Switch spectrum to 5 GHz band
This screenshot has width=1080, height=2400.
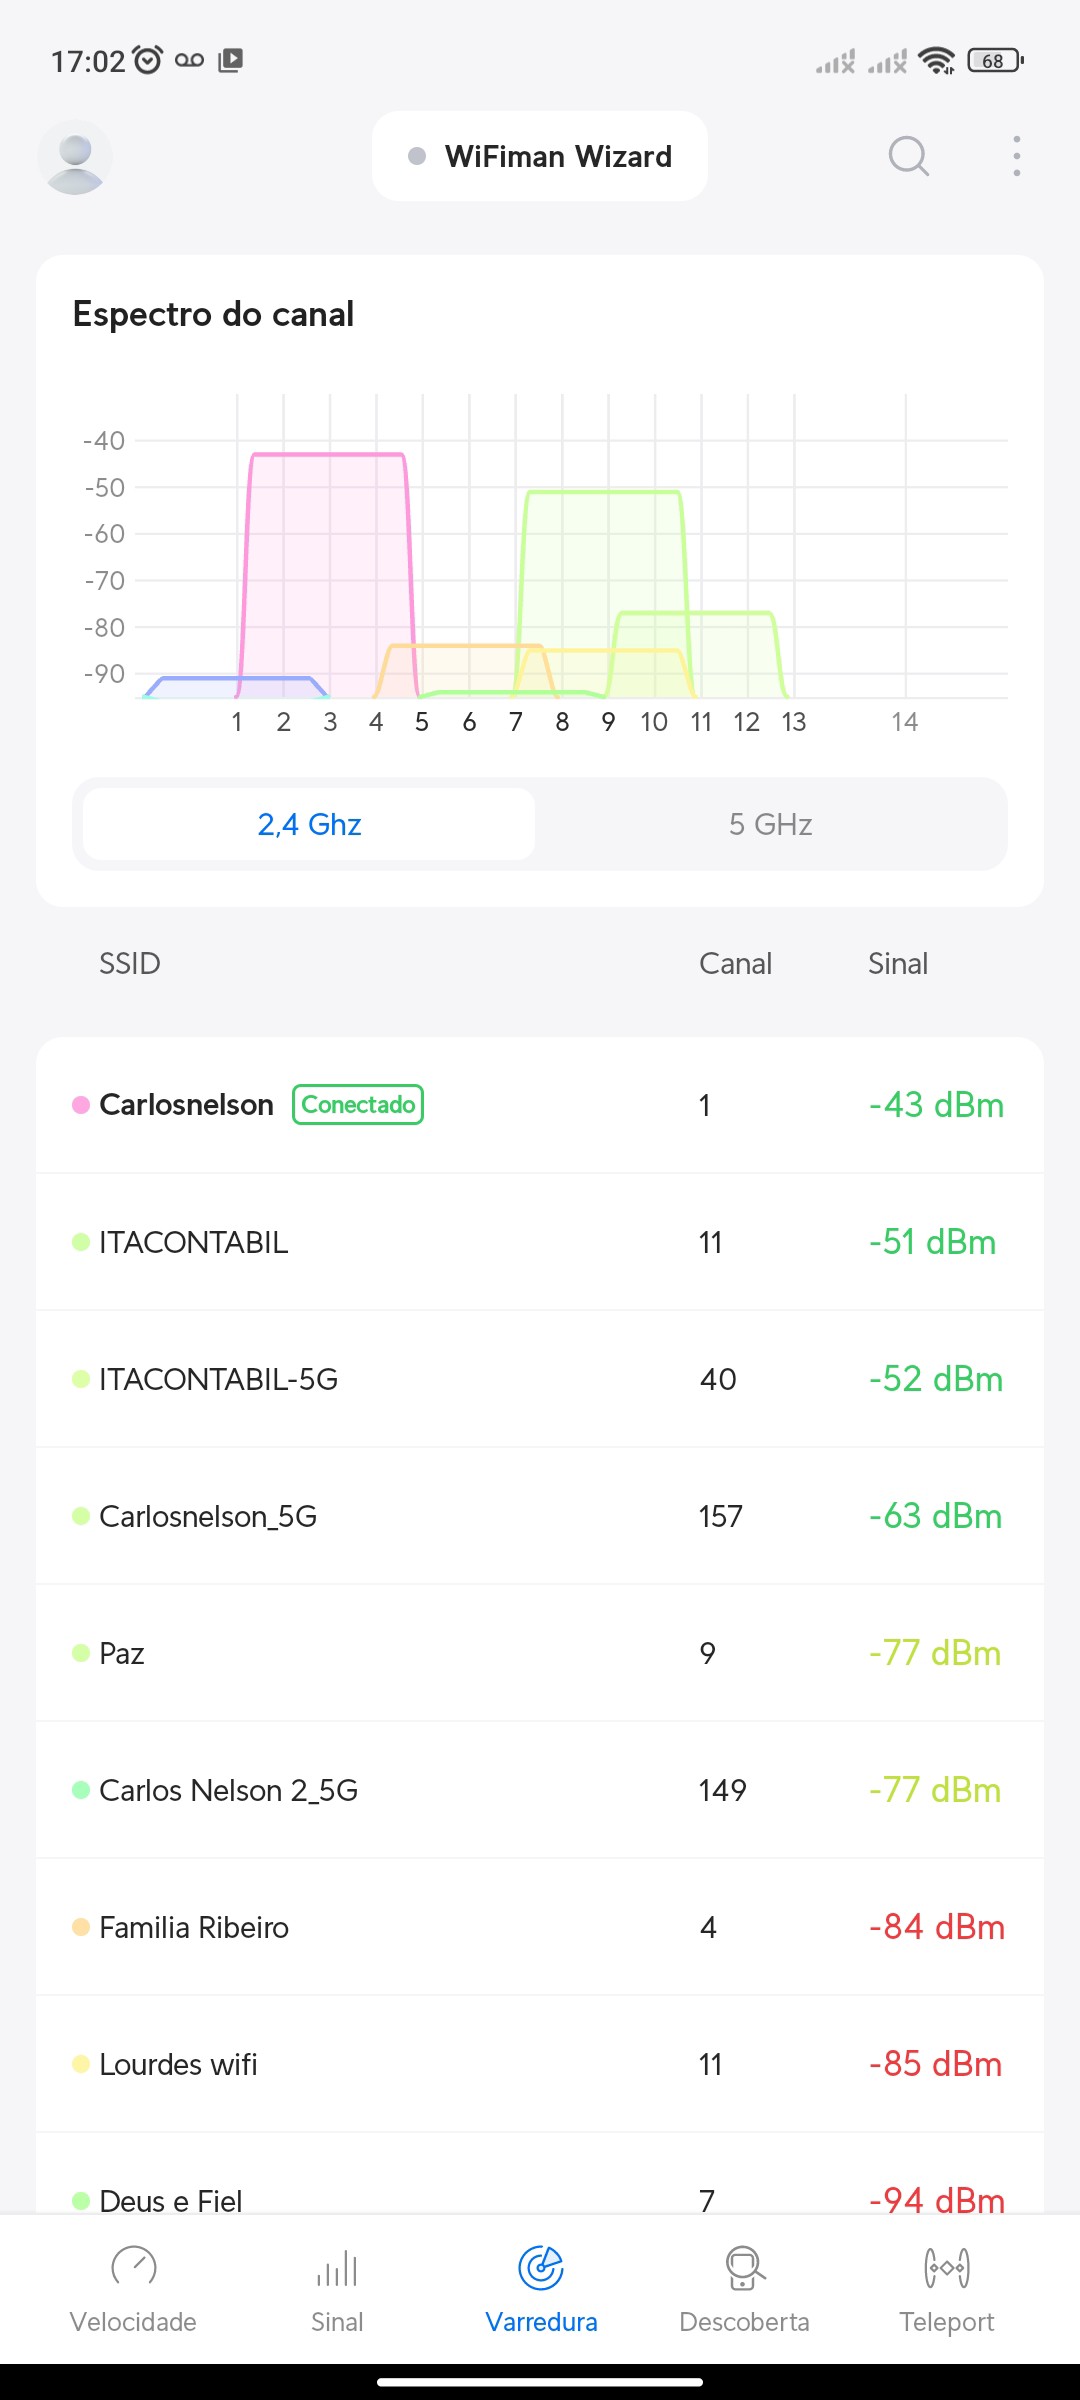(770, 824)
